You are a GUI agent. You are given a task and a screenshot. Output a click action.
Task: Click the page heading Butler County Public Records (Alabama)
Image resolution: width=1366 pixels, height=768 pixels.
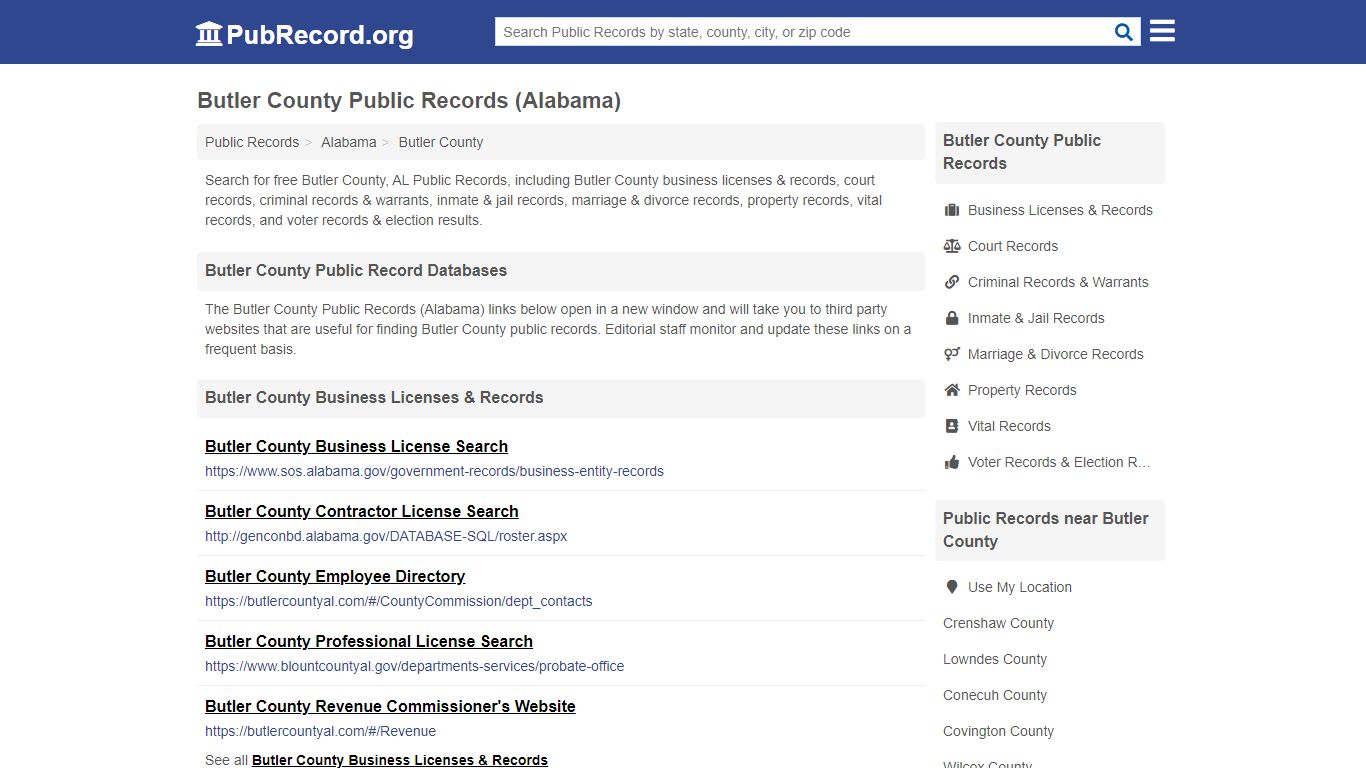coord(409,100)
